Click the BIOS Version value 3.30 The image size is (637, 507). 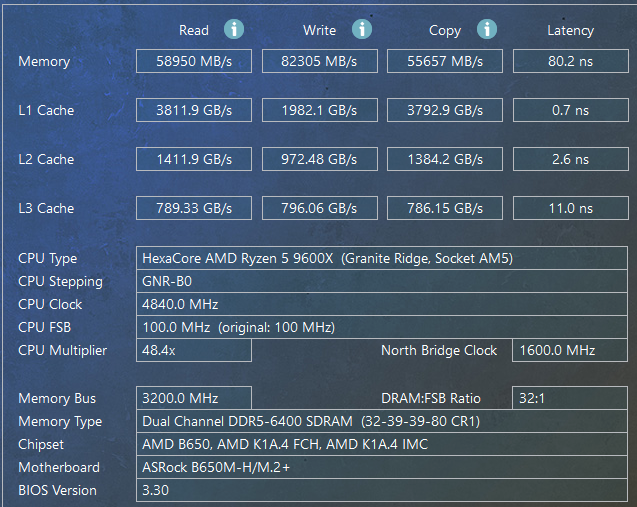[382, 490]
